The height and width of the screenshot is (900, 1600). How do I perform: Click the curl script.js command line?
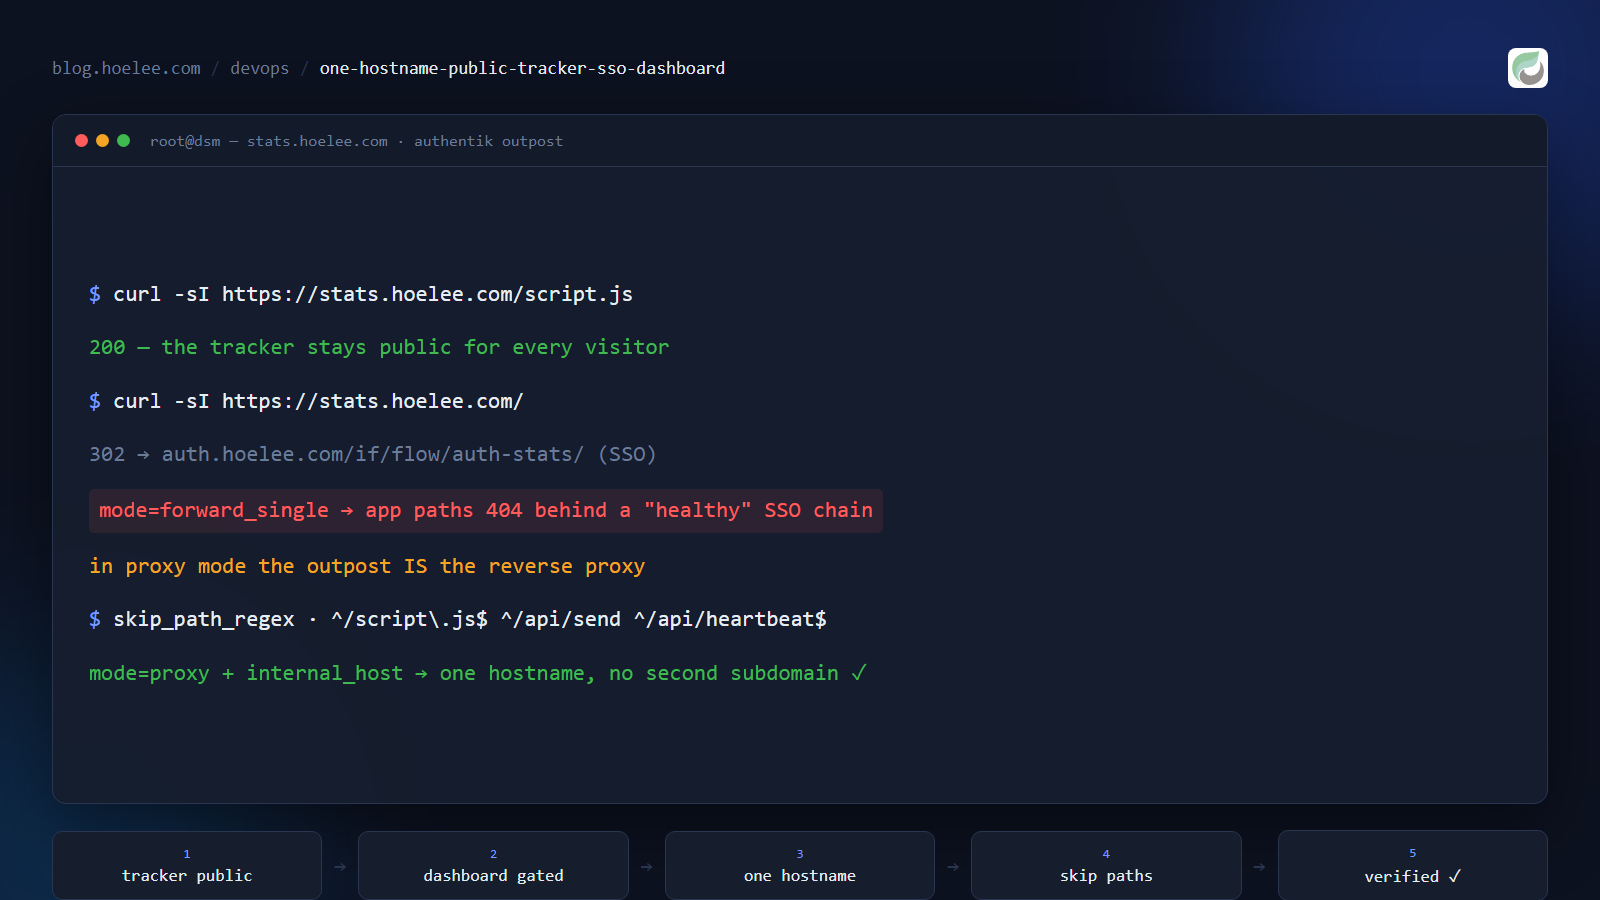(x=361, y=294)
